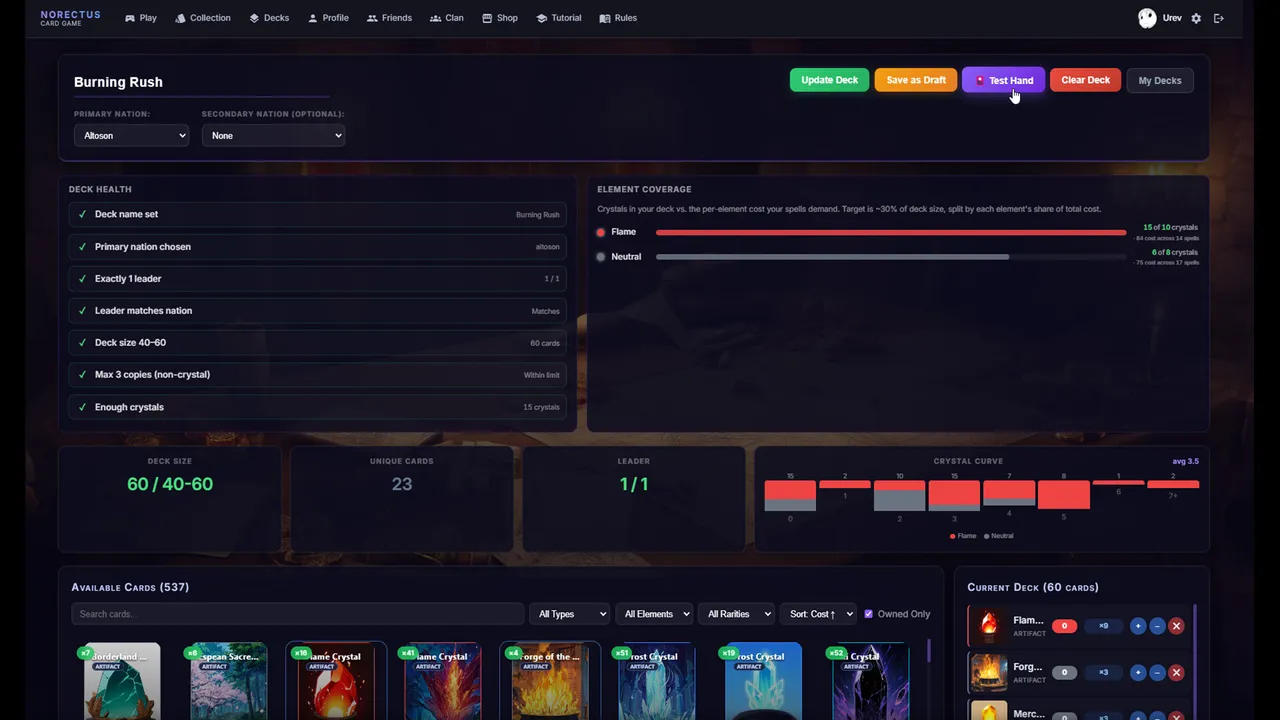Click the 'Leader matches nation' row
The image size is (1280, 720).
[x=318, y=310]
